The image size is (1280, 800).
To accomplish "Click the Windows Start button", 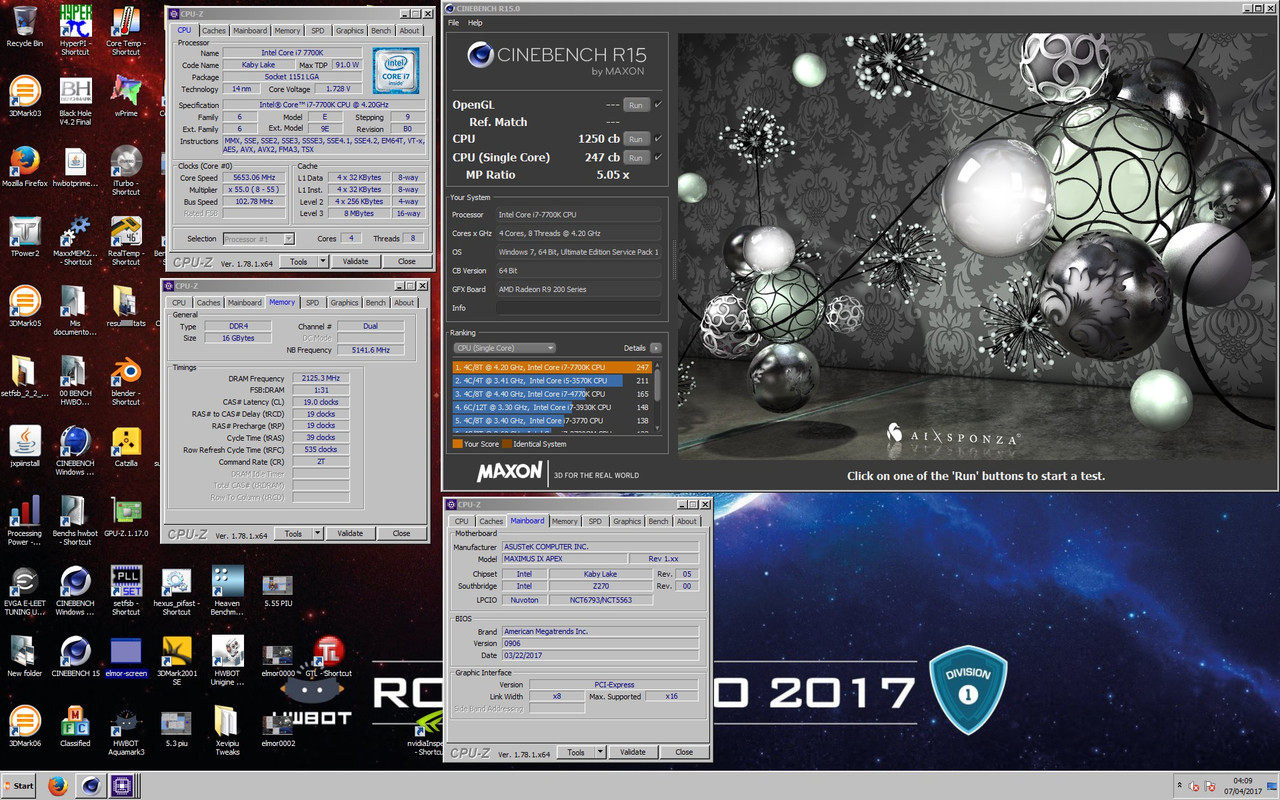I will pos(20,786).
